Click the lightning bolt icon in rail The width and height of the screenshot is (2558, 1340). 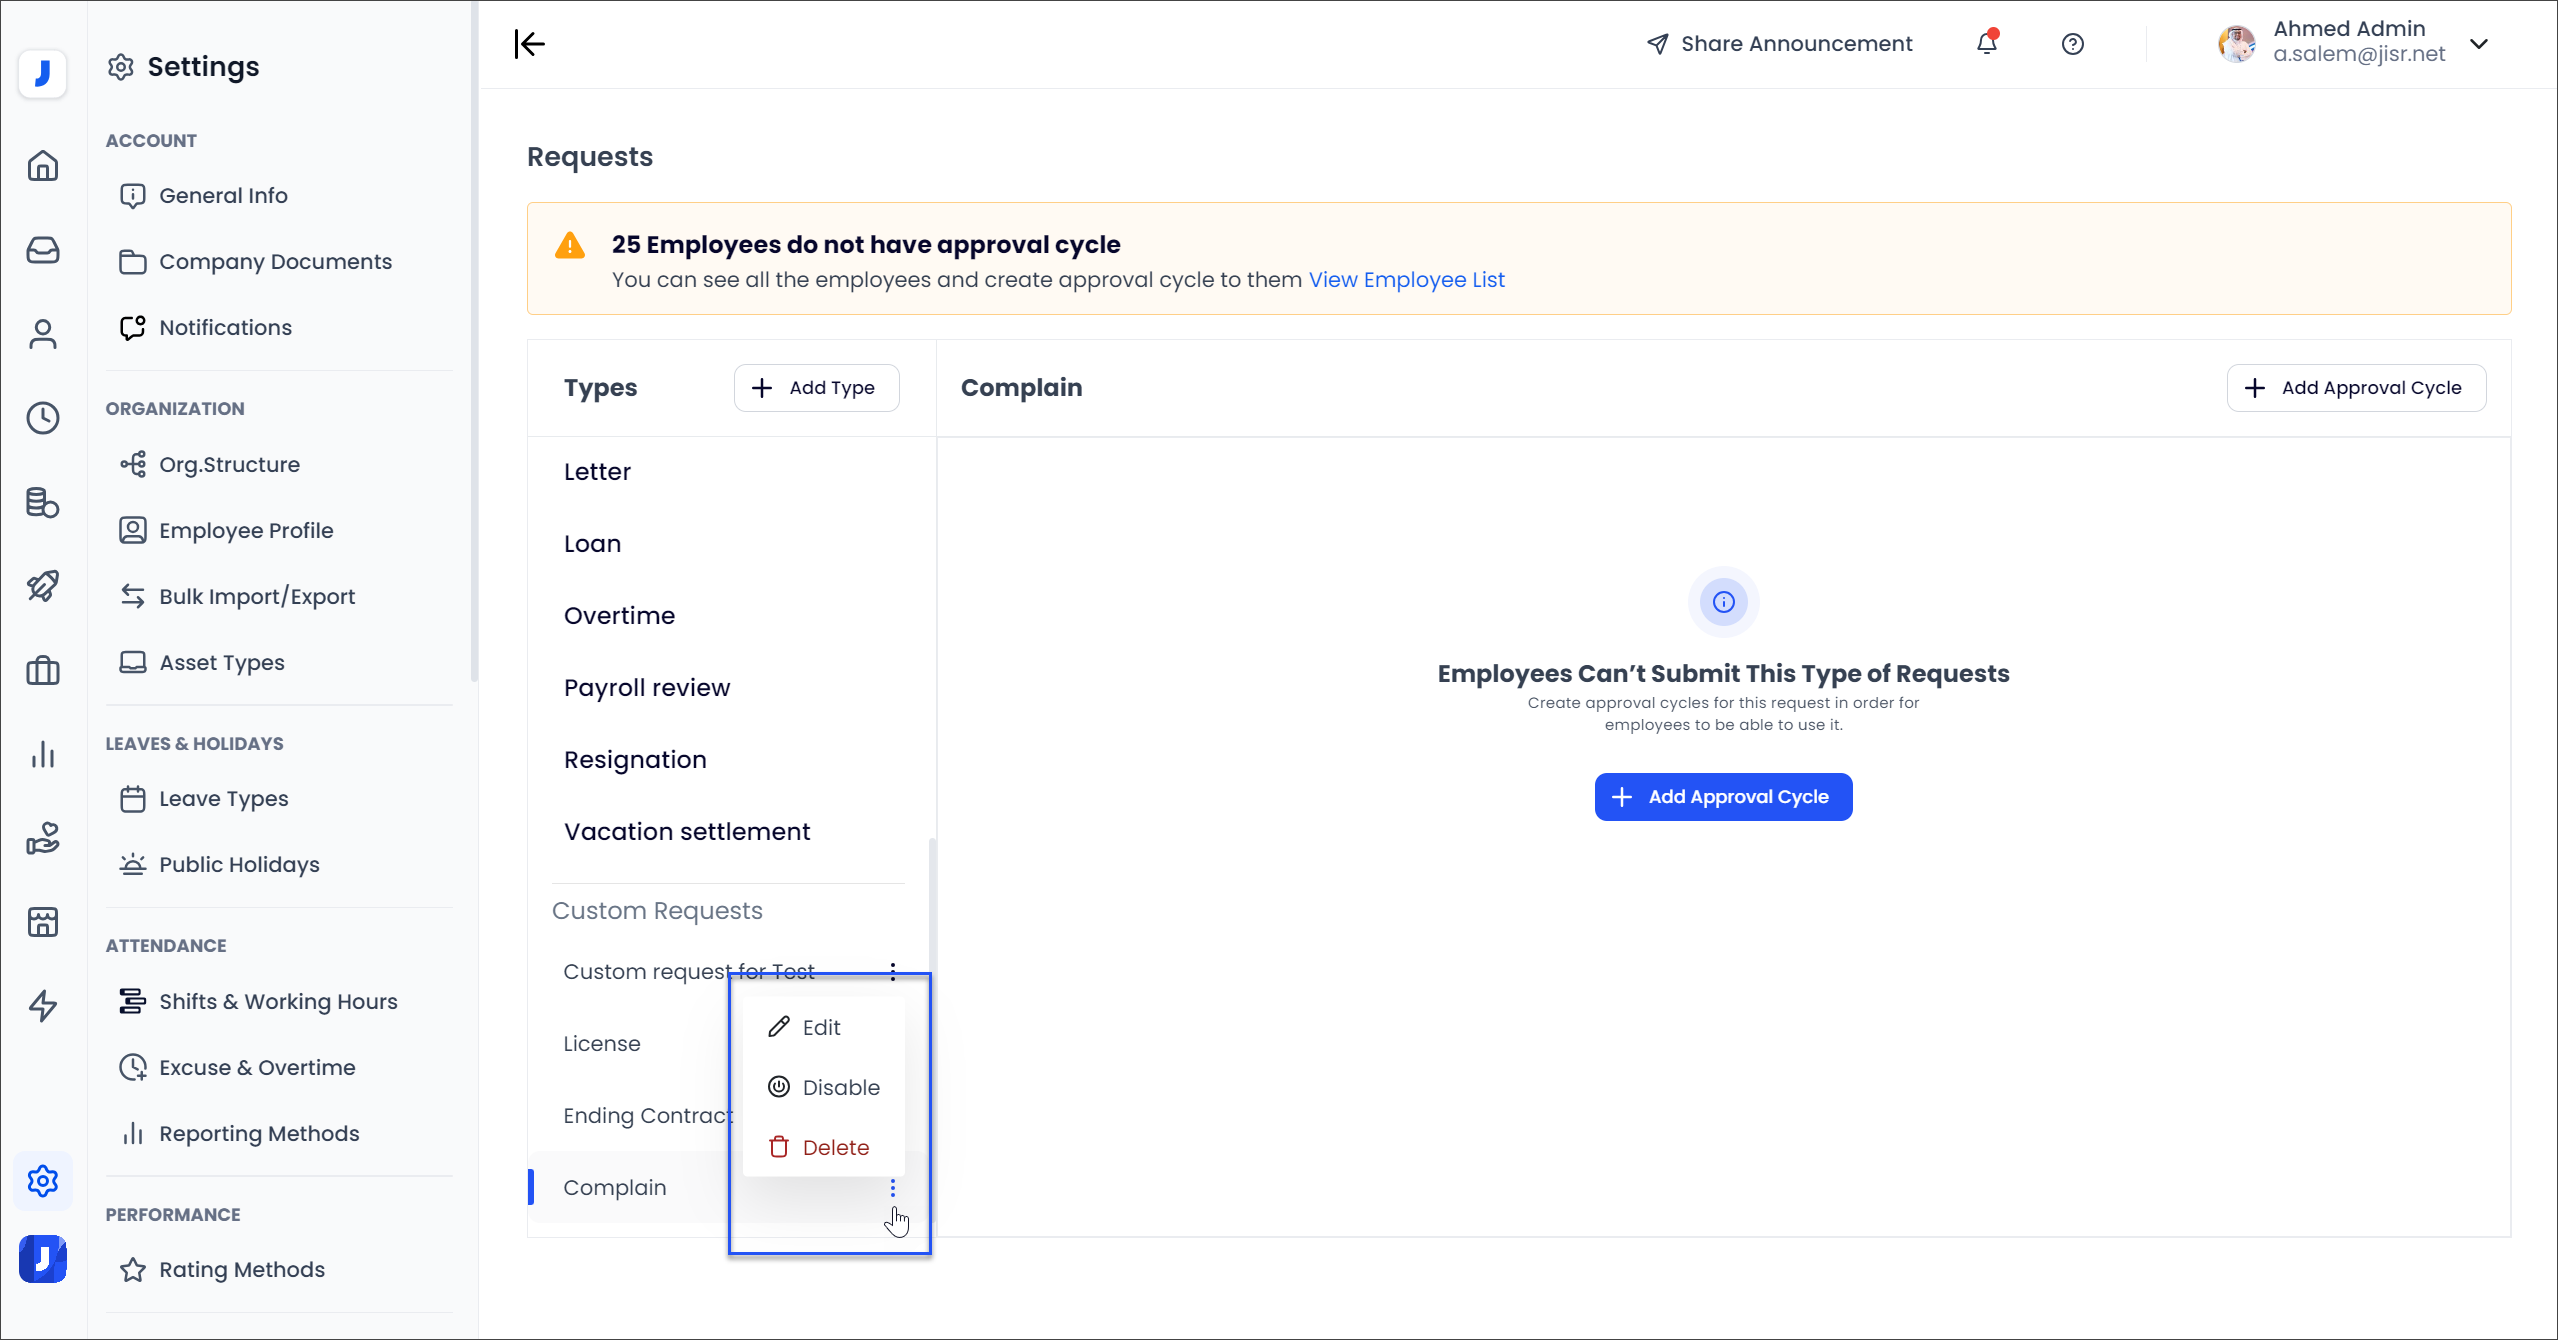(43, 1006)
